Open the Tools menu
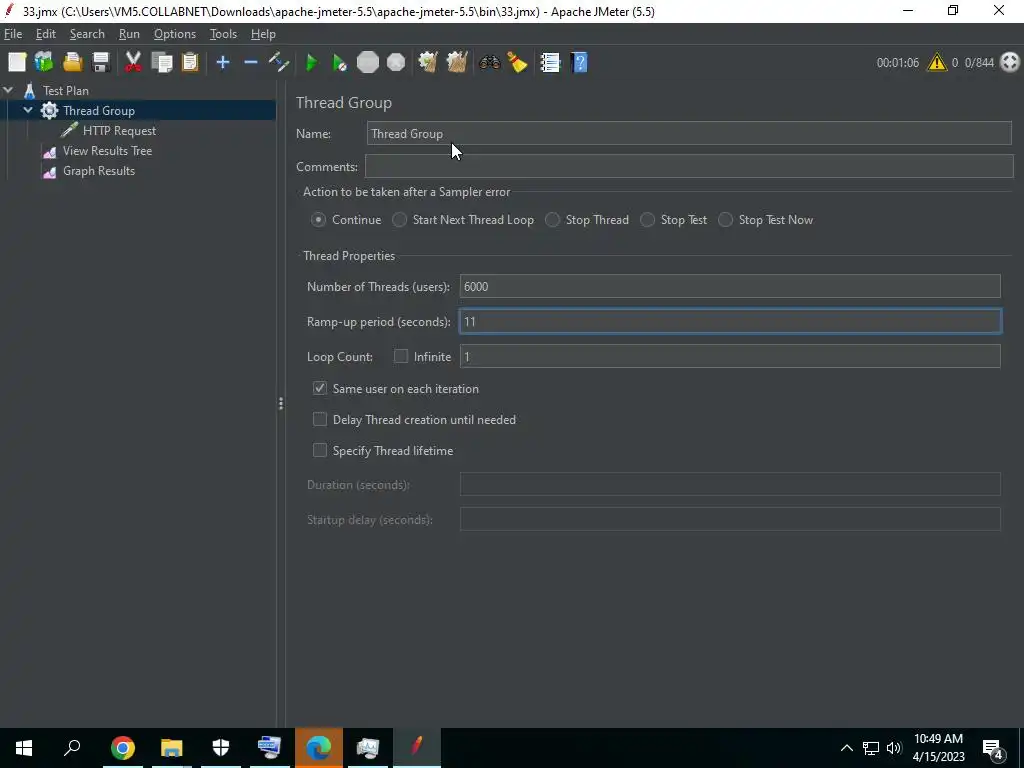This screenshot has height=768, width=1024. click(x=223, y=34)
